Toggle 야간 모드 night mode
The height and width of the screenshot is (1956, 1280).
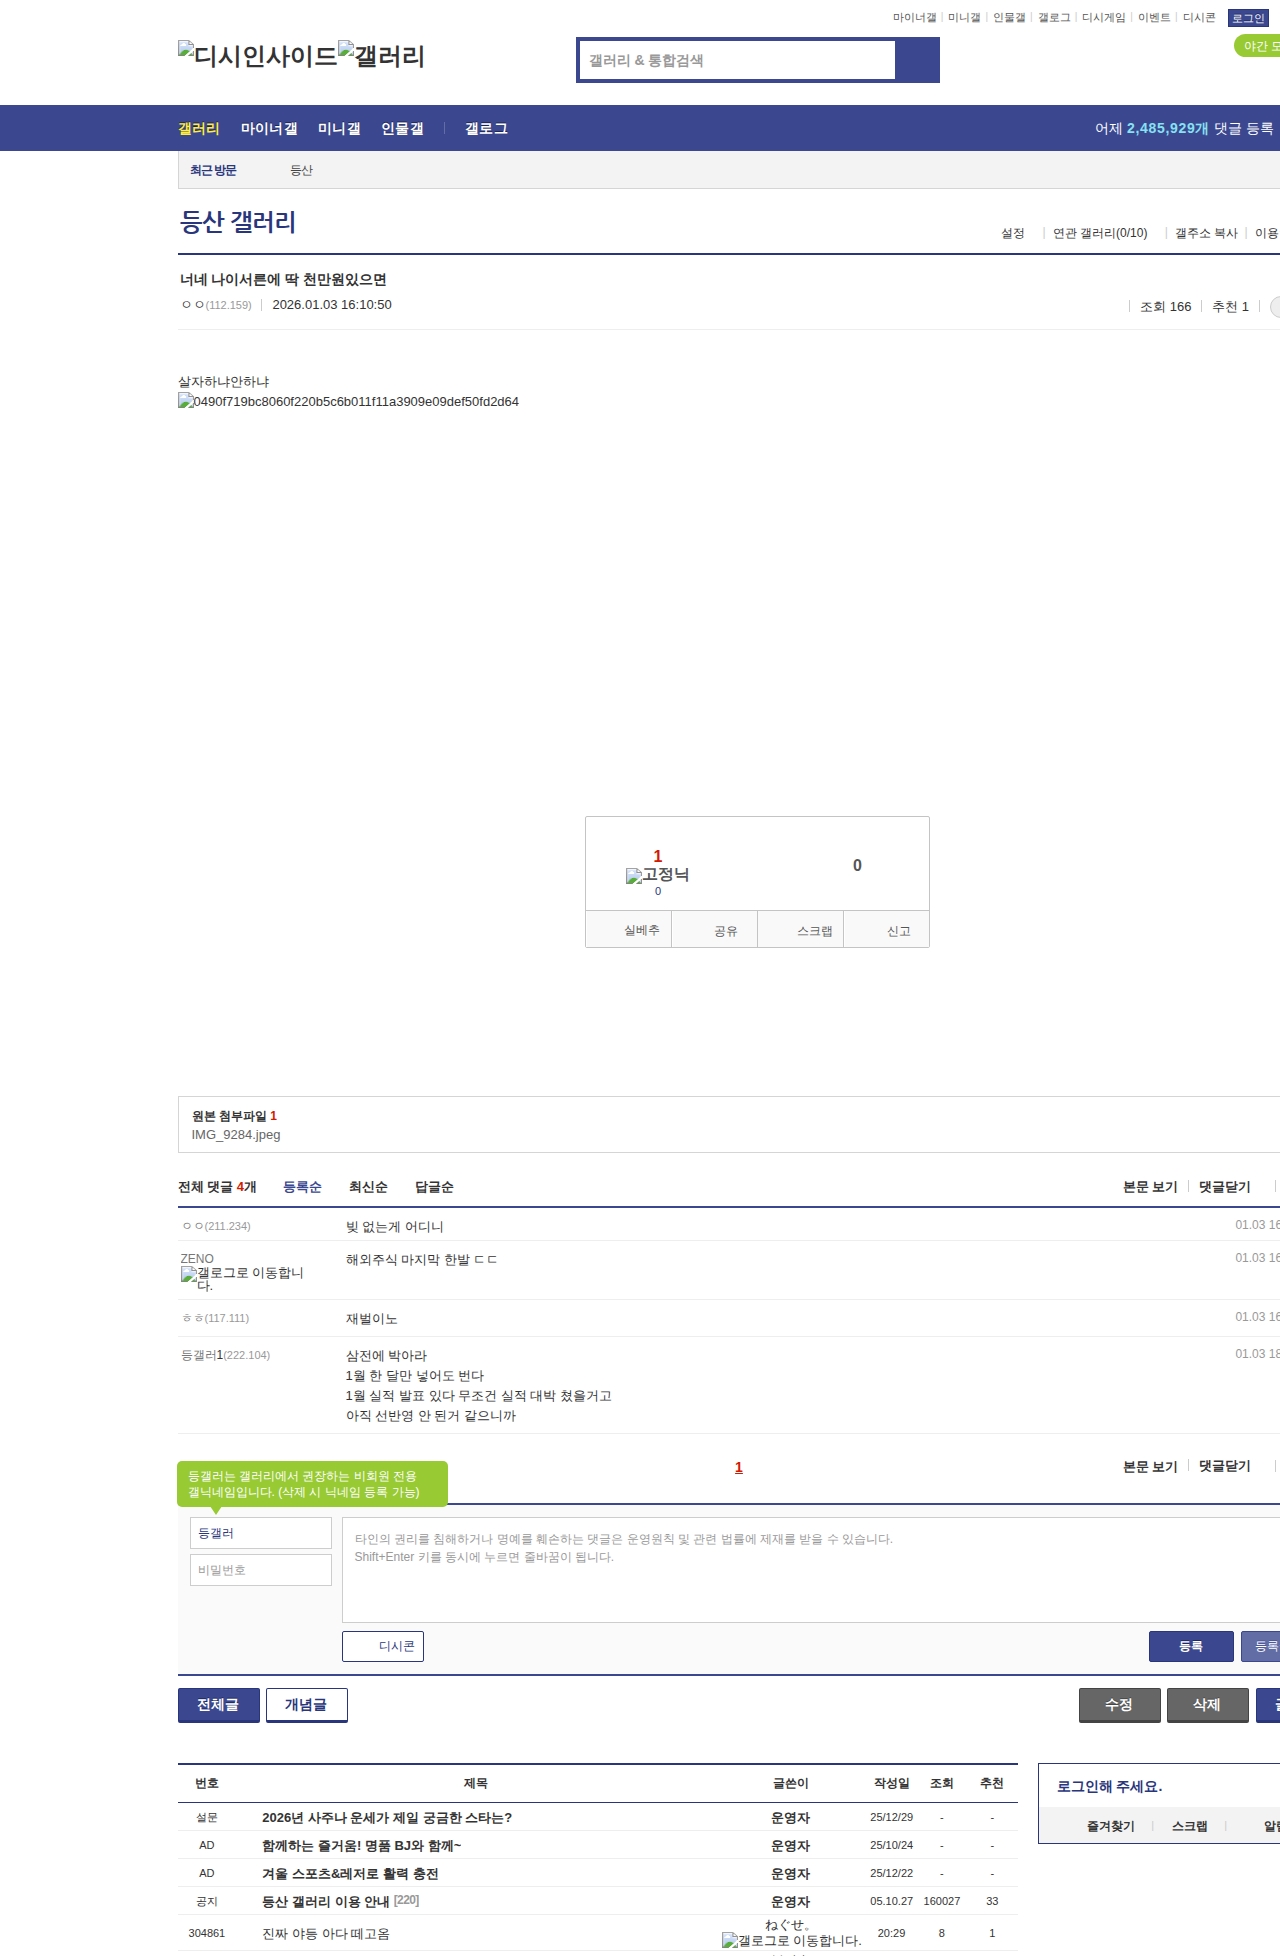click(x=1259, y=46)
